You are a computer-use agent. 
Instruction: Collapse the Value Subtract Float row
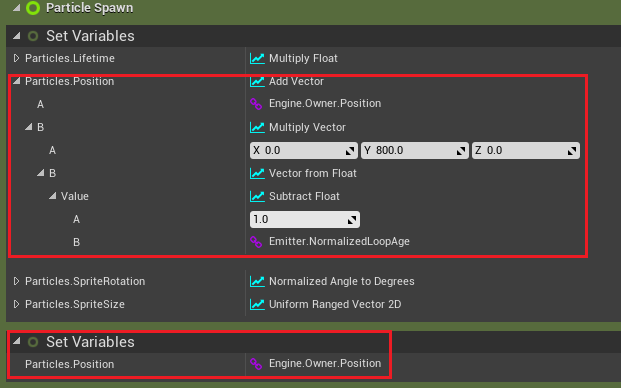click(x=52, y=196)
